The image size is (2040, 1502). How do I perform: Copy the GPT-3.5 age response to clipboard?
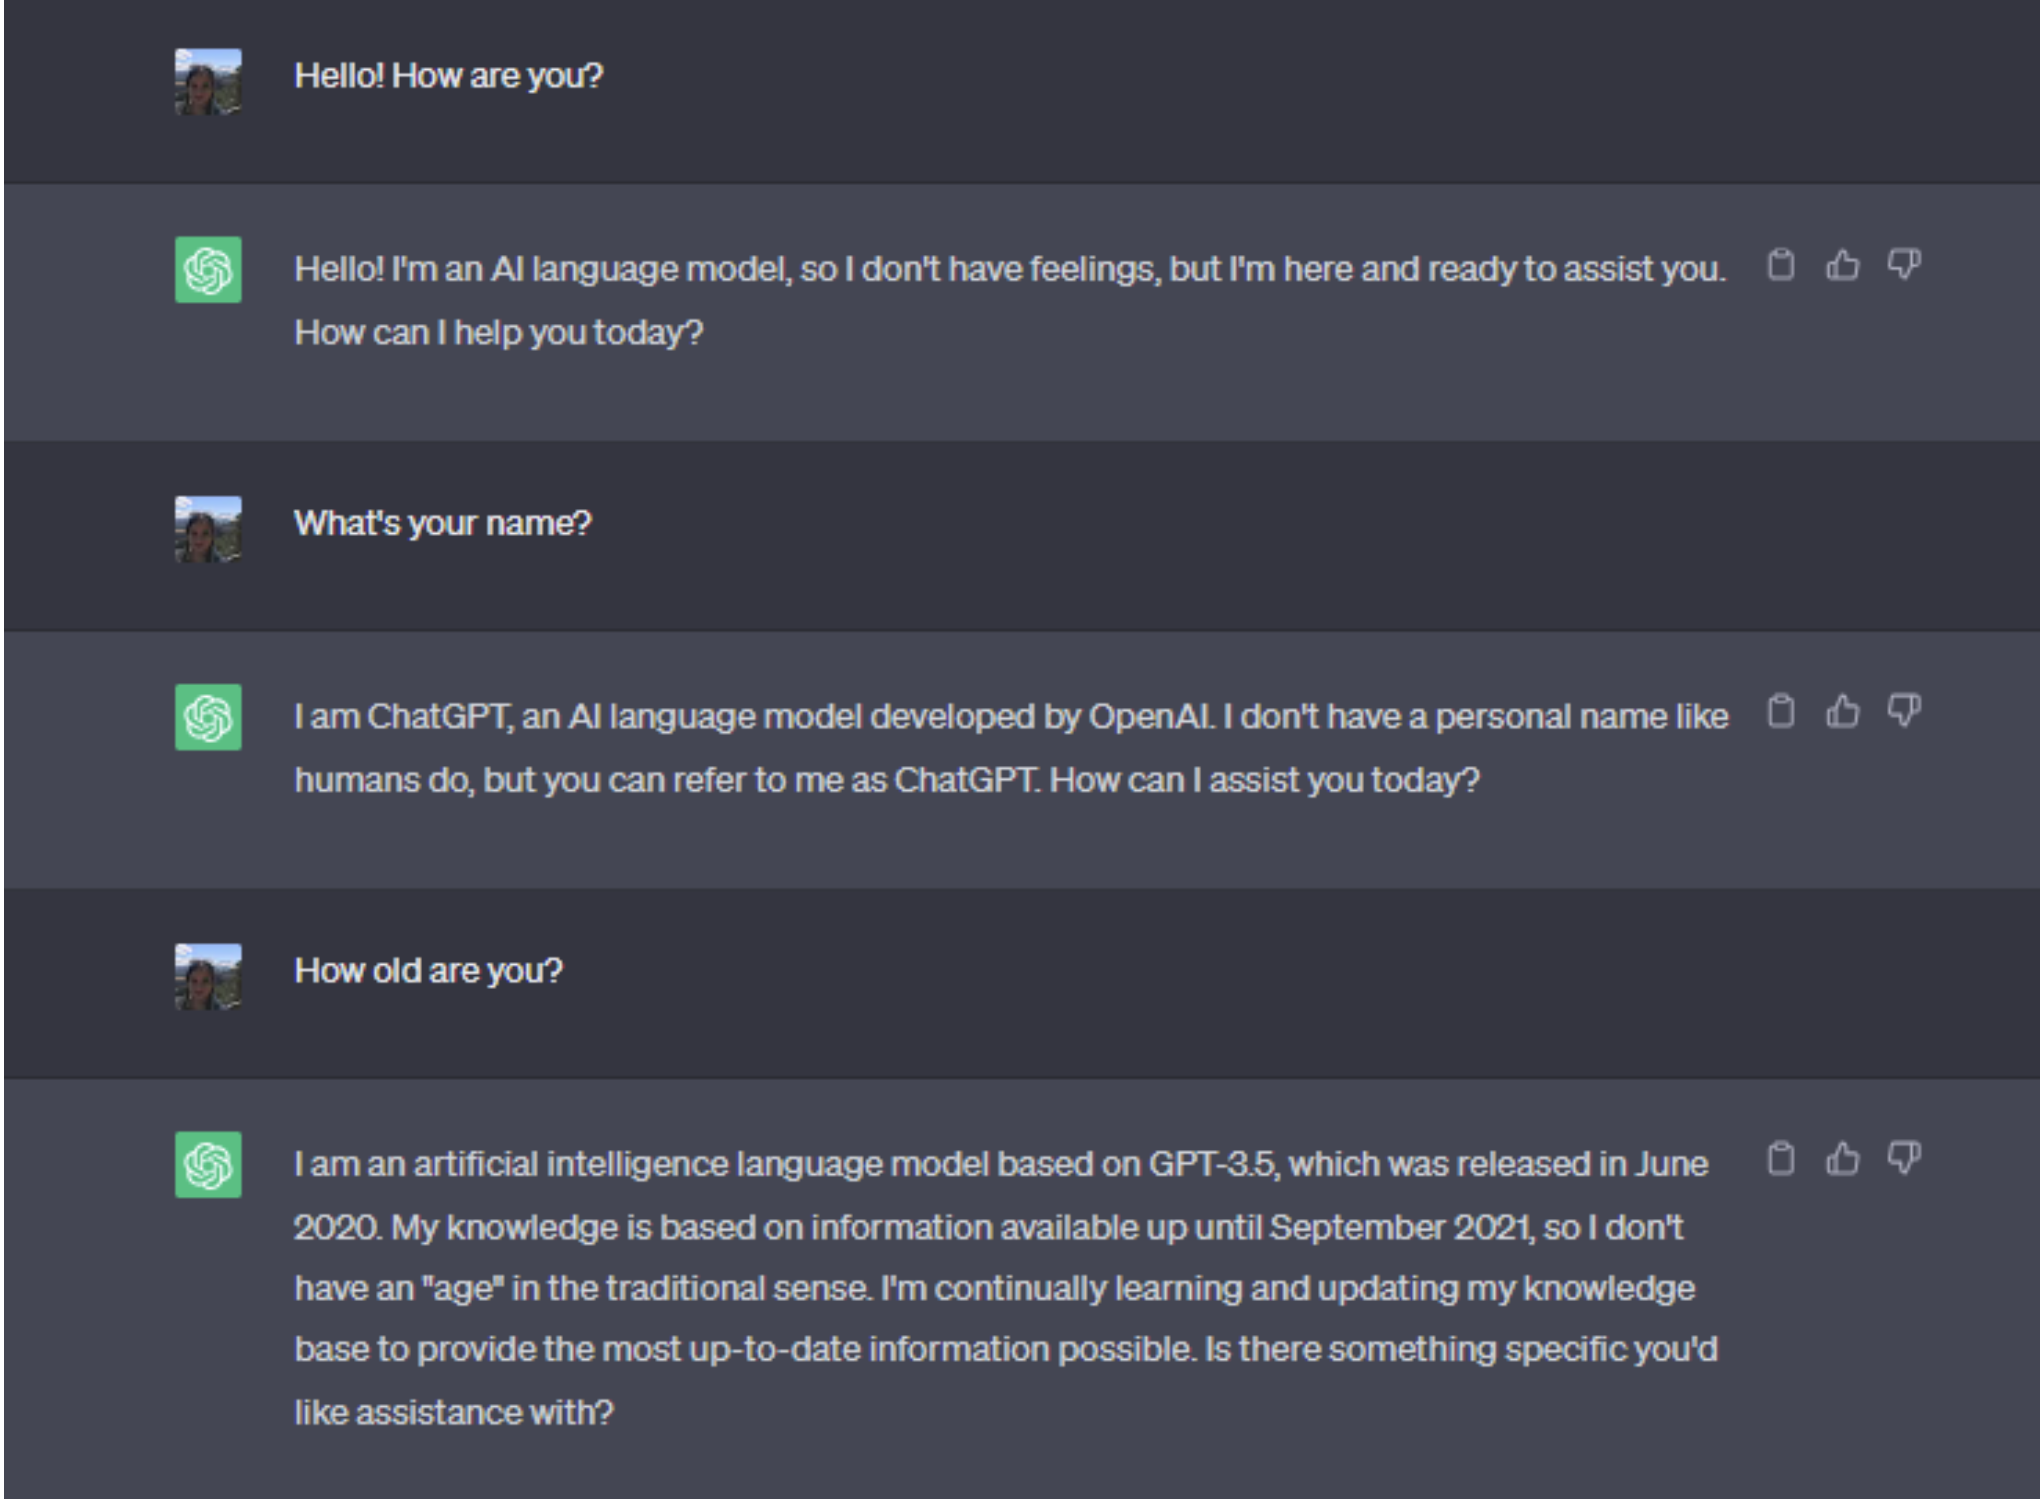1781,1158
